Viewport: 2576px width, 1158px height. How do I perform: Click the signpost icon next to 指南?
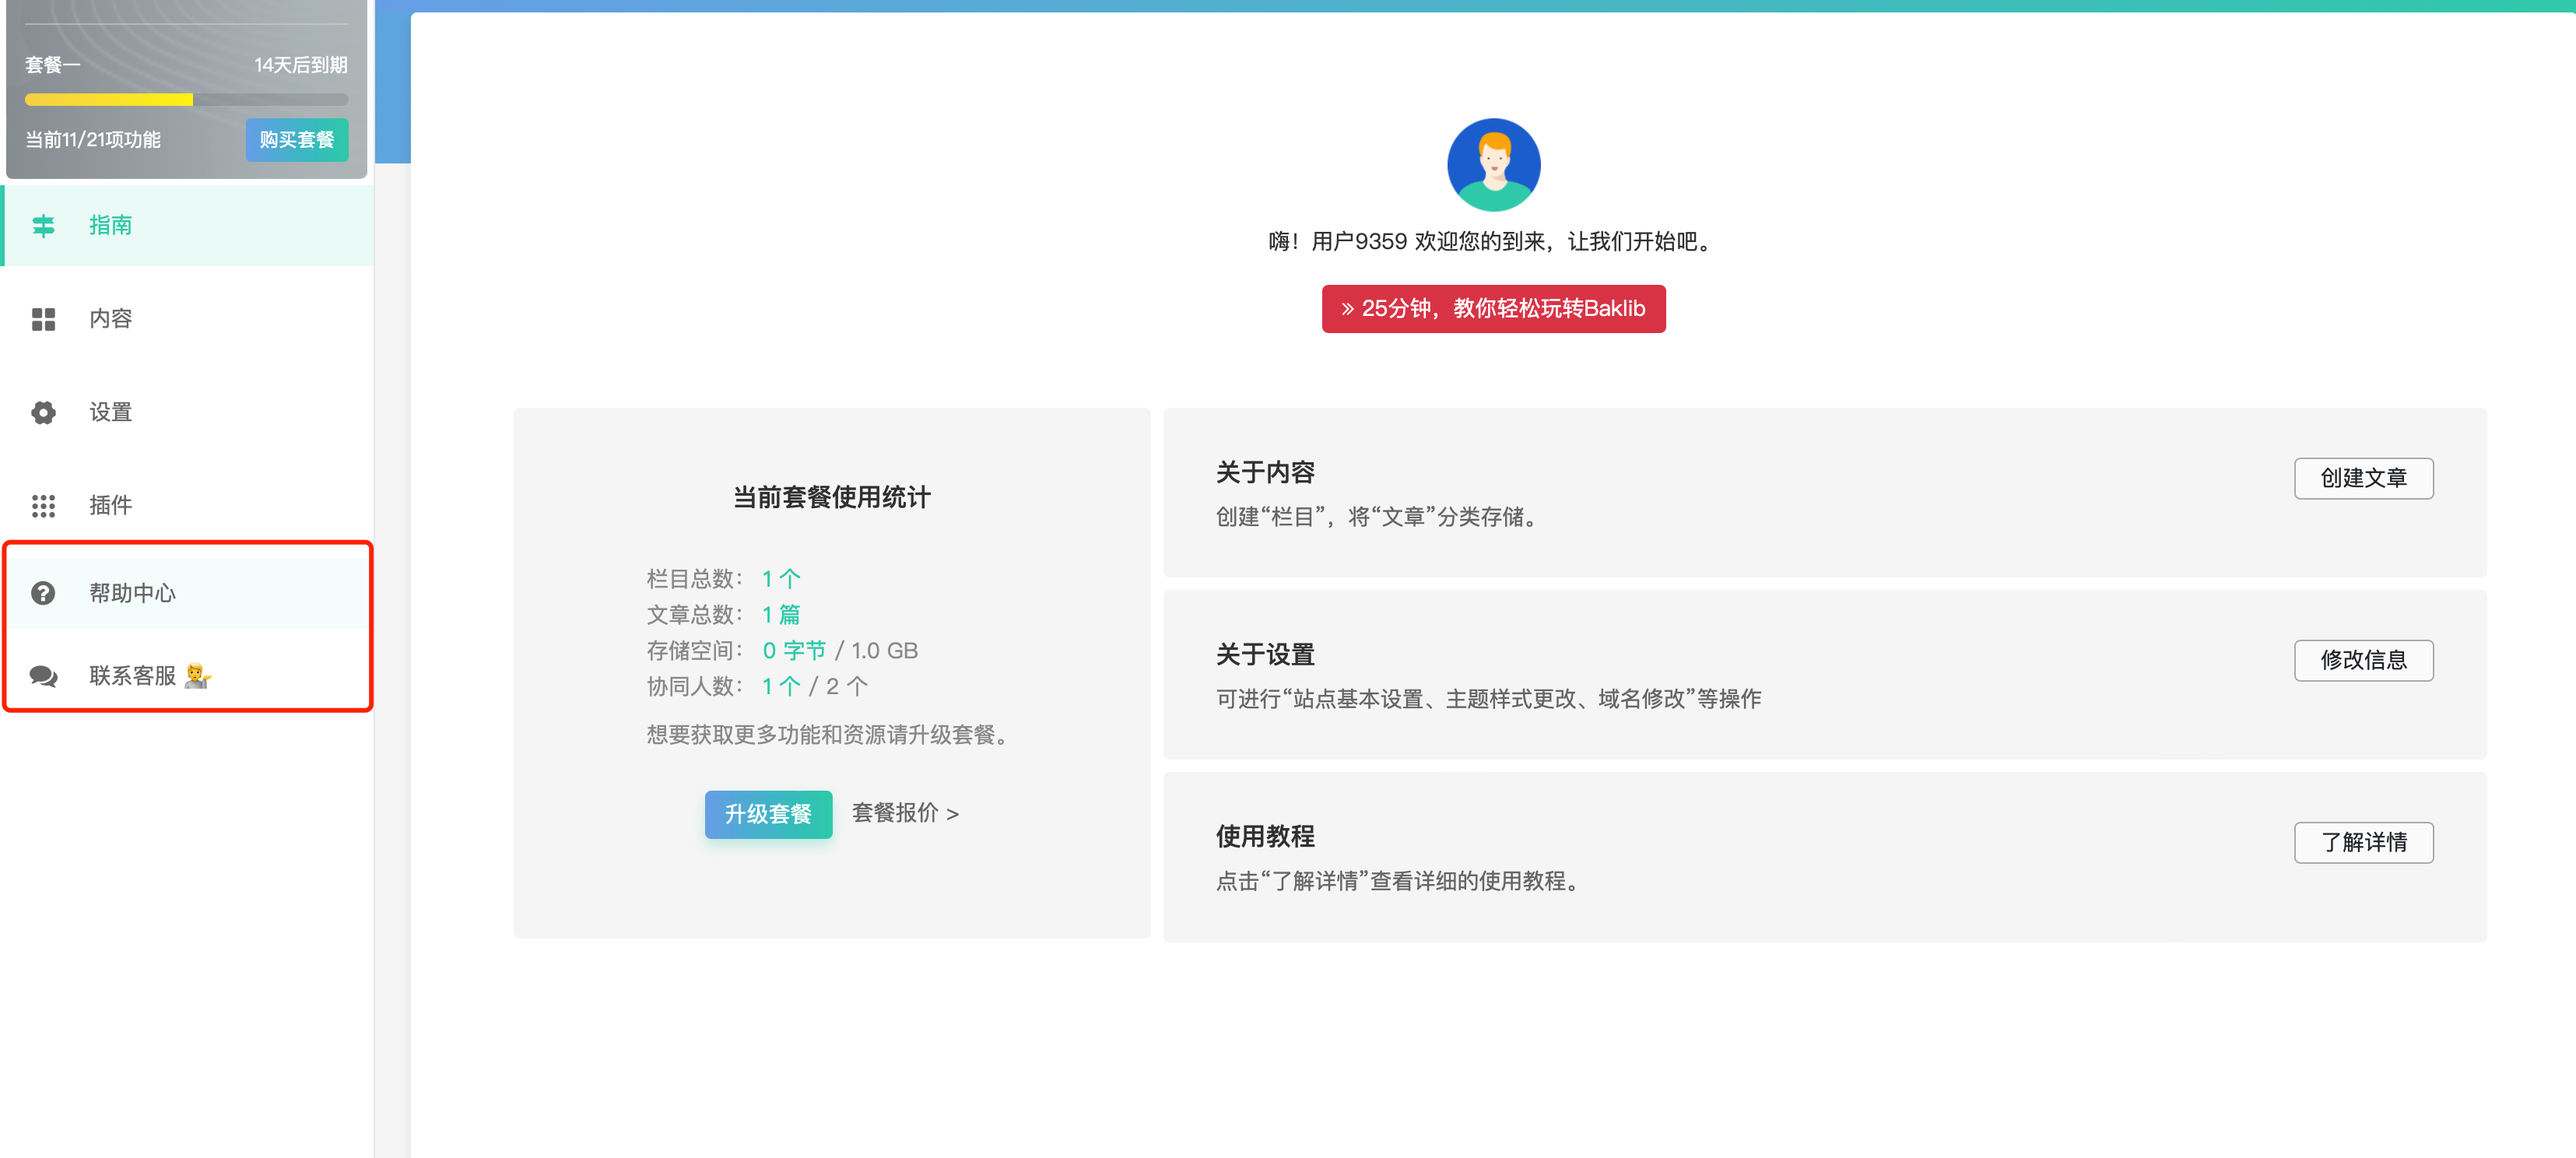[43, 226]
